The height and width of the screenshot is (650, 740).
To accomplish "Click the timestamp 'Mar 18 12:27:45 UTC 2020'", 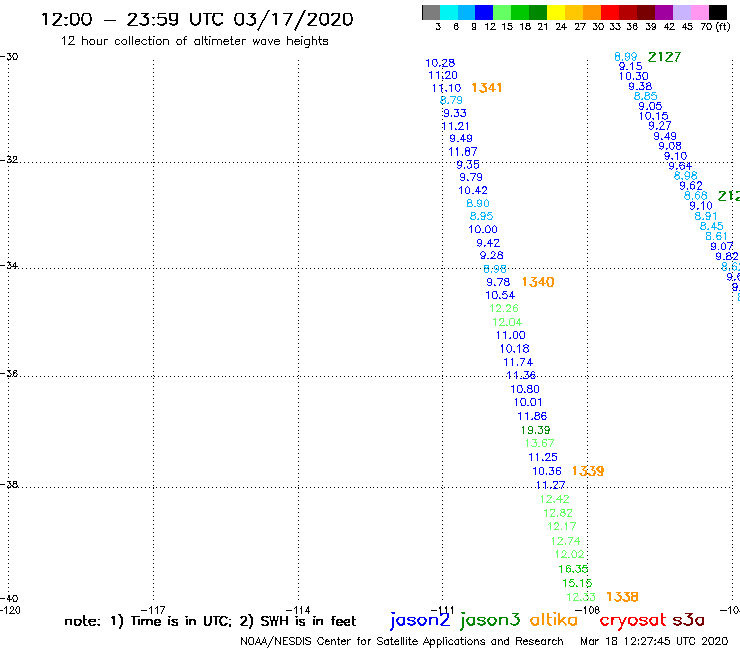I will click(654, 641).
